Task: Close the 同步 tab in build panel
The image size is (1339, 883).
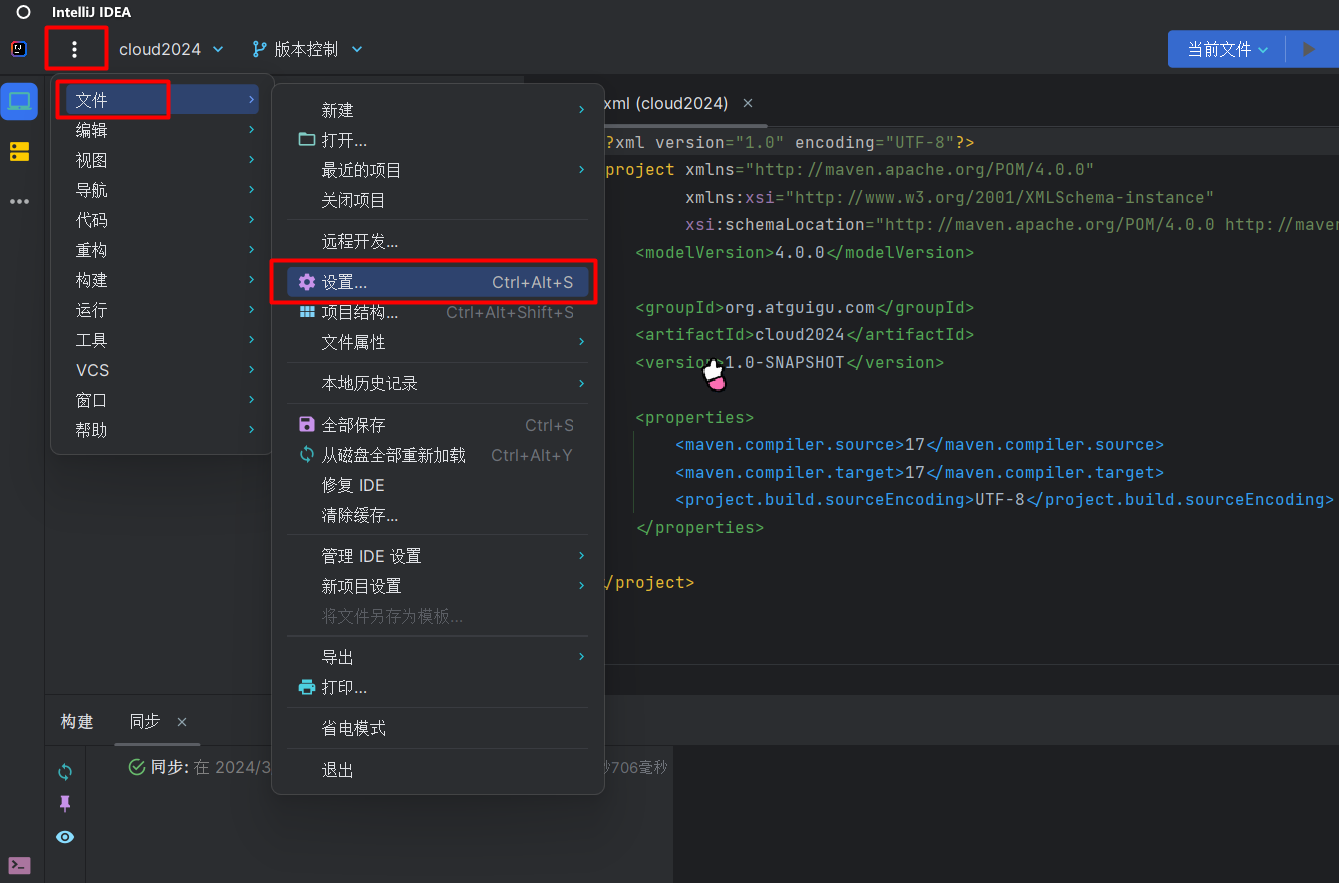Action: [x=182, y=722]
